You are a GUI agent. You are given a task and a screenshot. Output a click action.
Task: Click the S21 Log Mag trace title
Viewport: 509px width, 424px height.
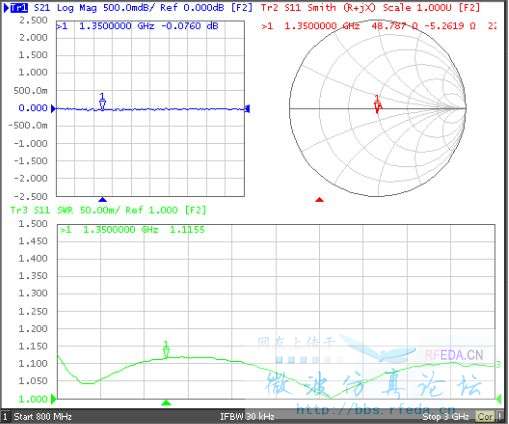click(x=143, y=8)
